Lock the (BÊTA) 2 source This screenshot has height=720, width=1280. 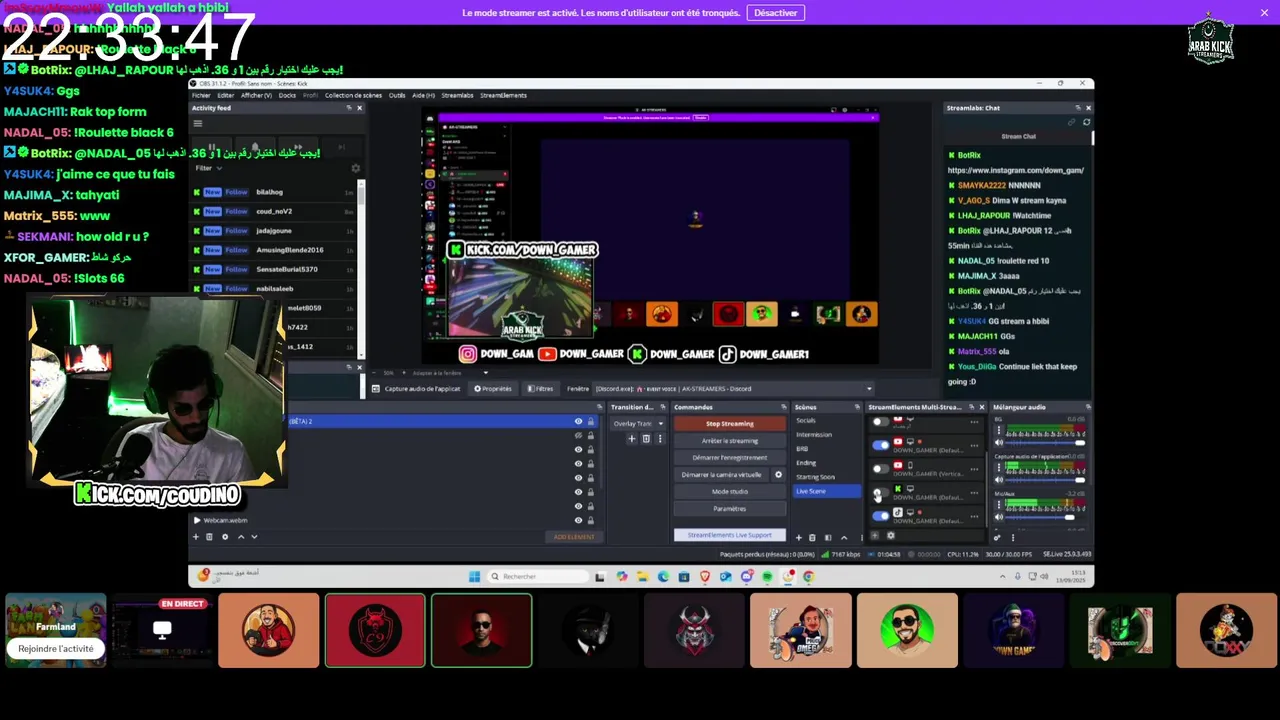[x=591, y=422]
